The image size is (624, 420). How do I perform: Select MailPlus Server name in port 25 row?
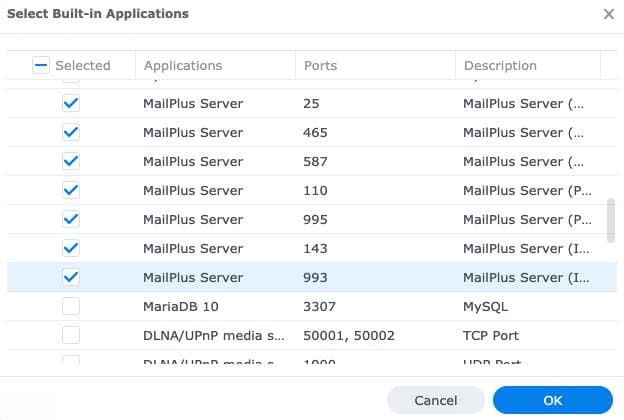193,104
